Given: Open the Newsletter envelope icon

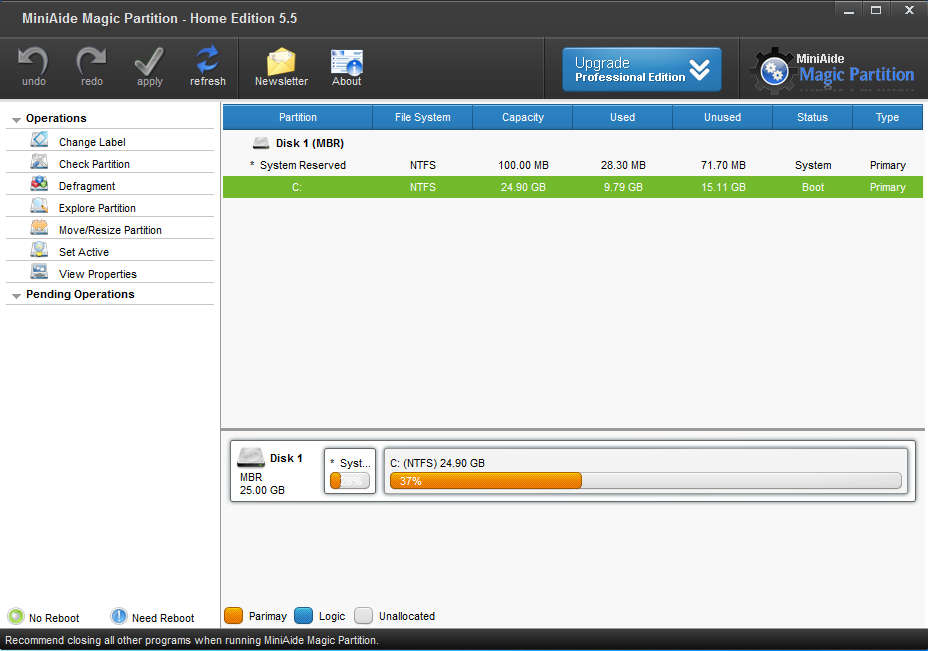Looking at the screenshot, I should tap(281, 63).
